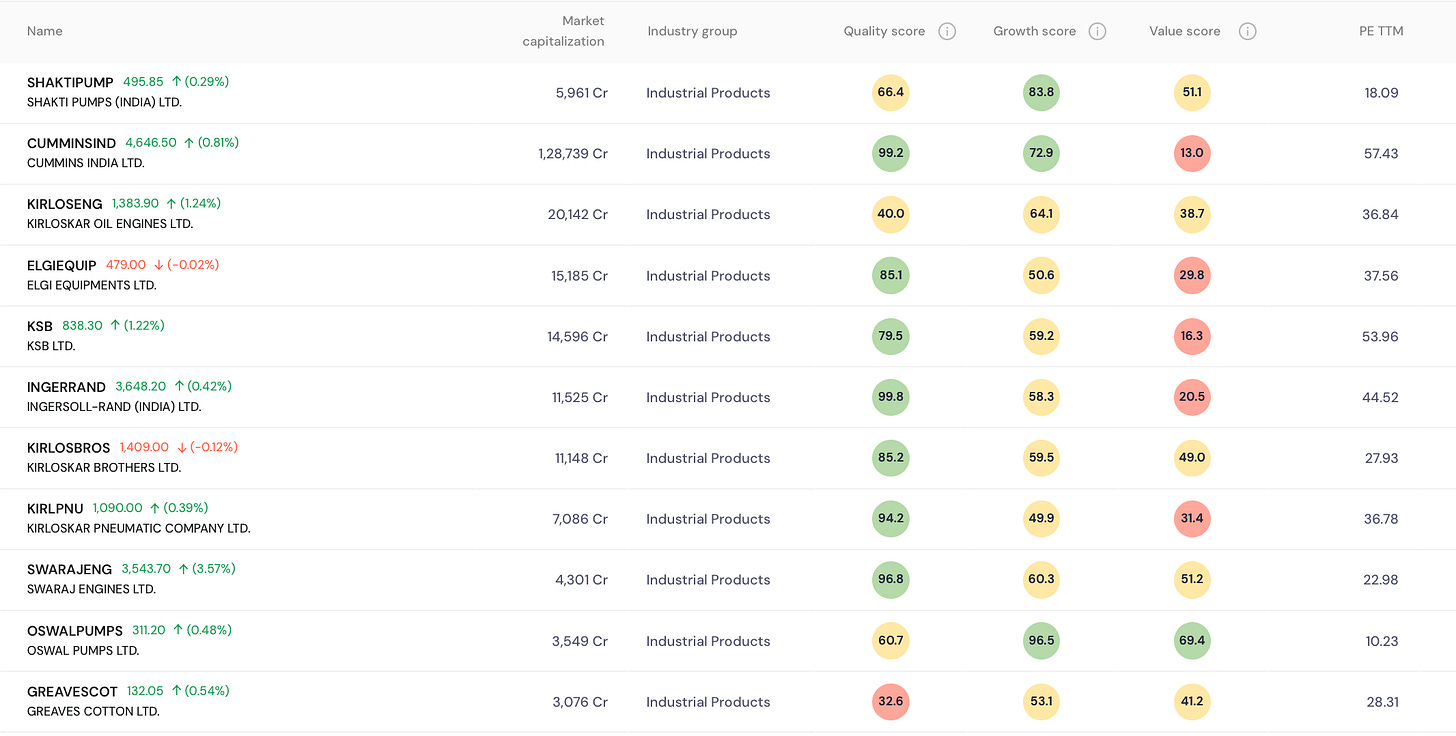Click INGERSOLL-RAND (INDIA) LTD. company name
The image size is (1456, 736).
[x=114, y=407]
